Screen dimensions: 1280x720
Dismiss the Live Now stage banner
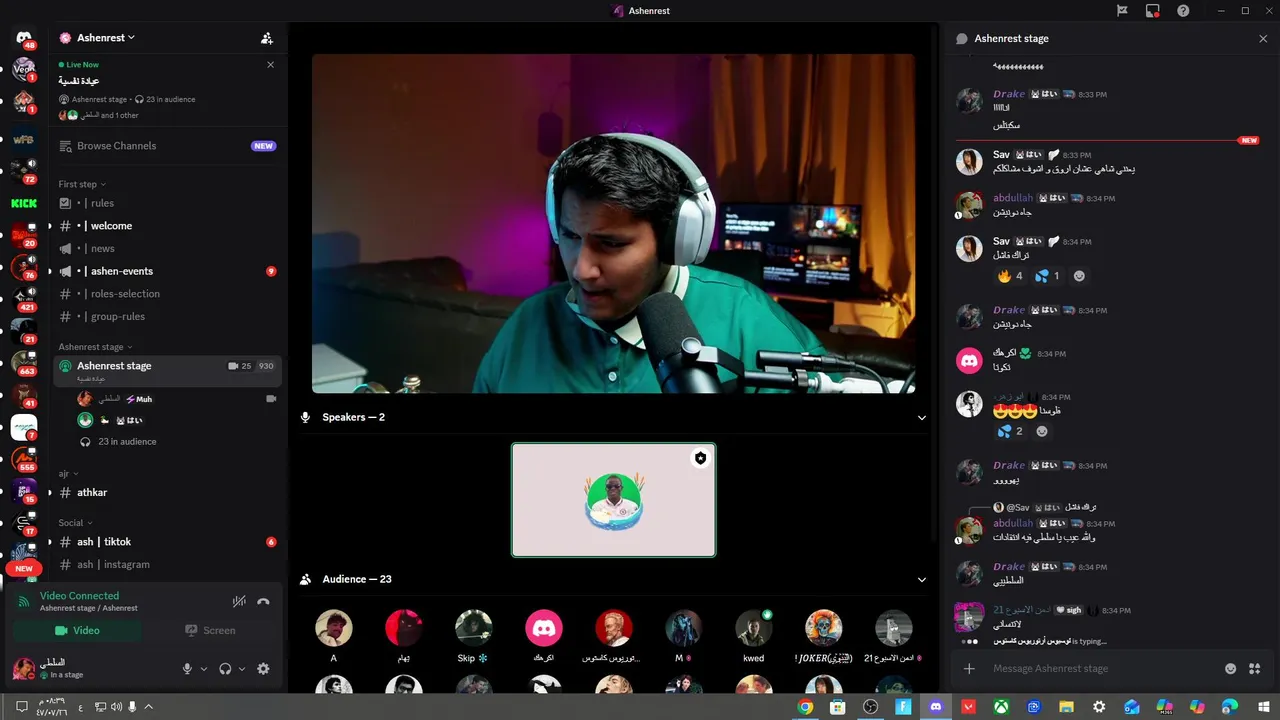(x=270, y=64)
